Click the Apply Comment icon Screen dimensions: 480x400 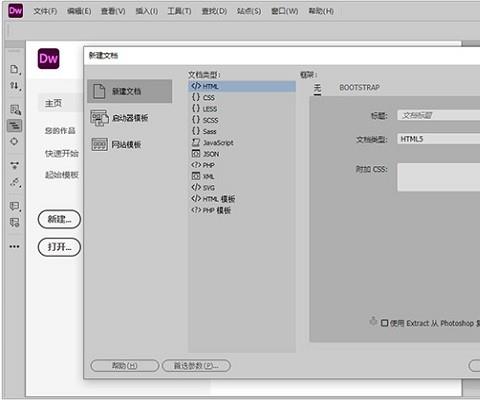(x=15, y=206)
